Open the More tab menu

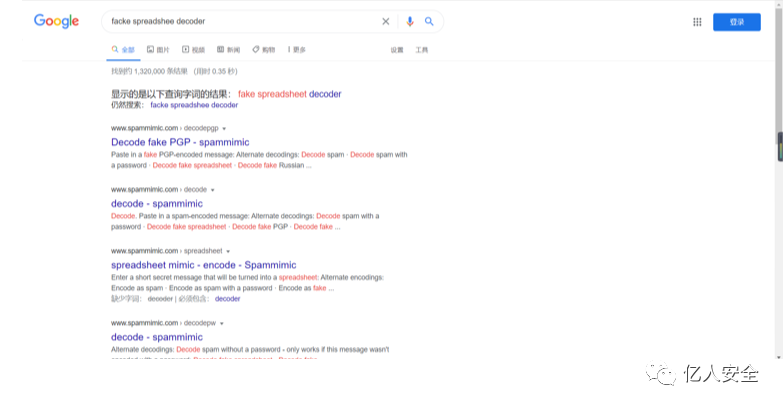click(296, 50)
